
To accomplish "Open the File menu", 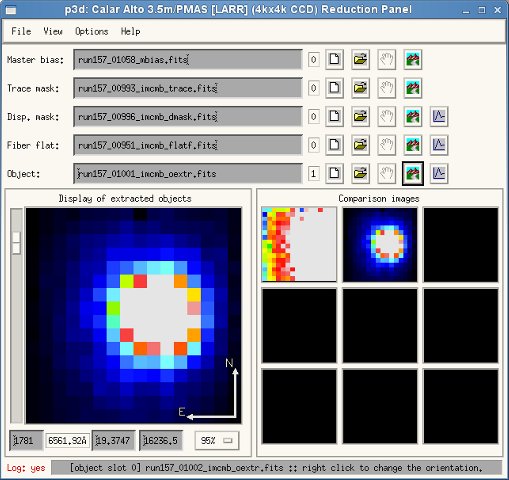I will click(x=21, y=31).
